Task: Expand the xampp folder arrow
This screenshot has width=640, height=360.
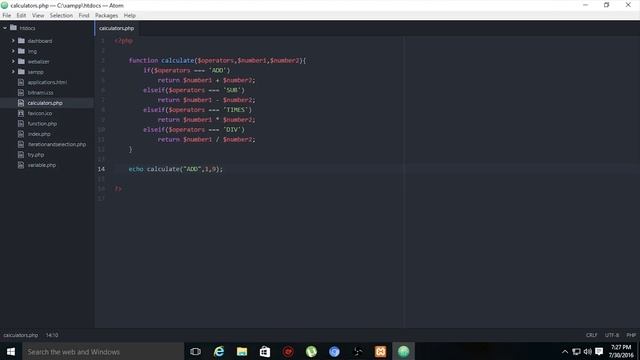Action: pos(13,72)
